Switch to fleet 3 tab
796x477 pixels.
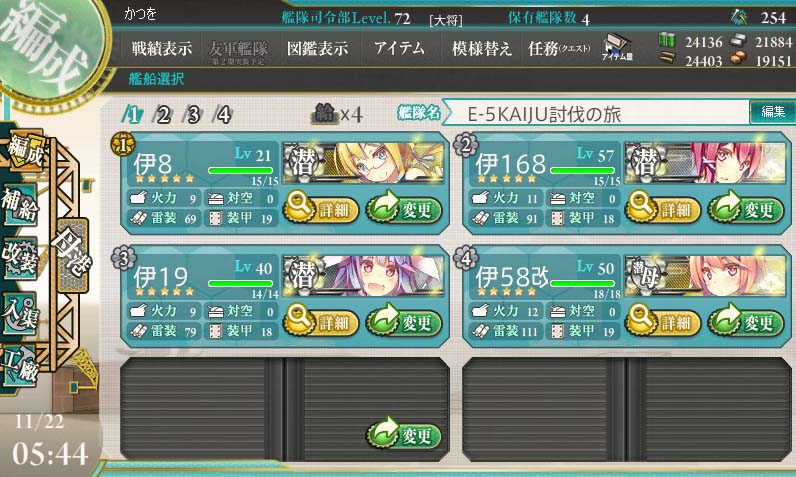[193, 115]
